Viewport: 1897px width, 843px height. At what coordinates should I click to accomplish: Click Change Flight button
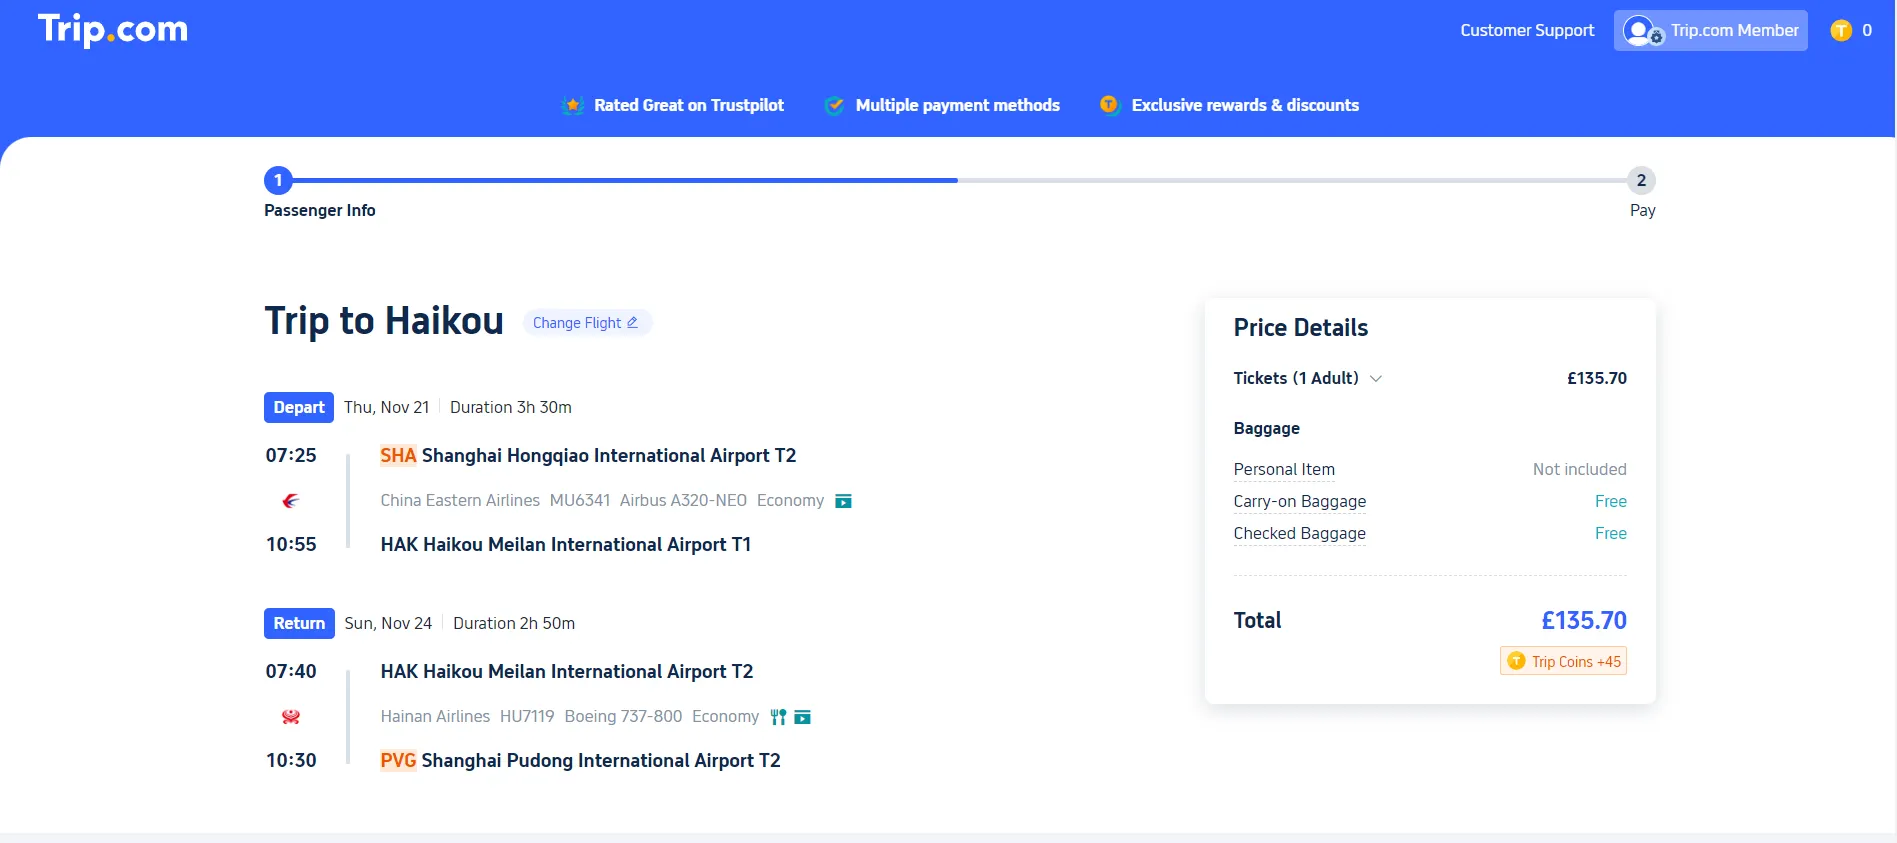[x=587, y=323]
